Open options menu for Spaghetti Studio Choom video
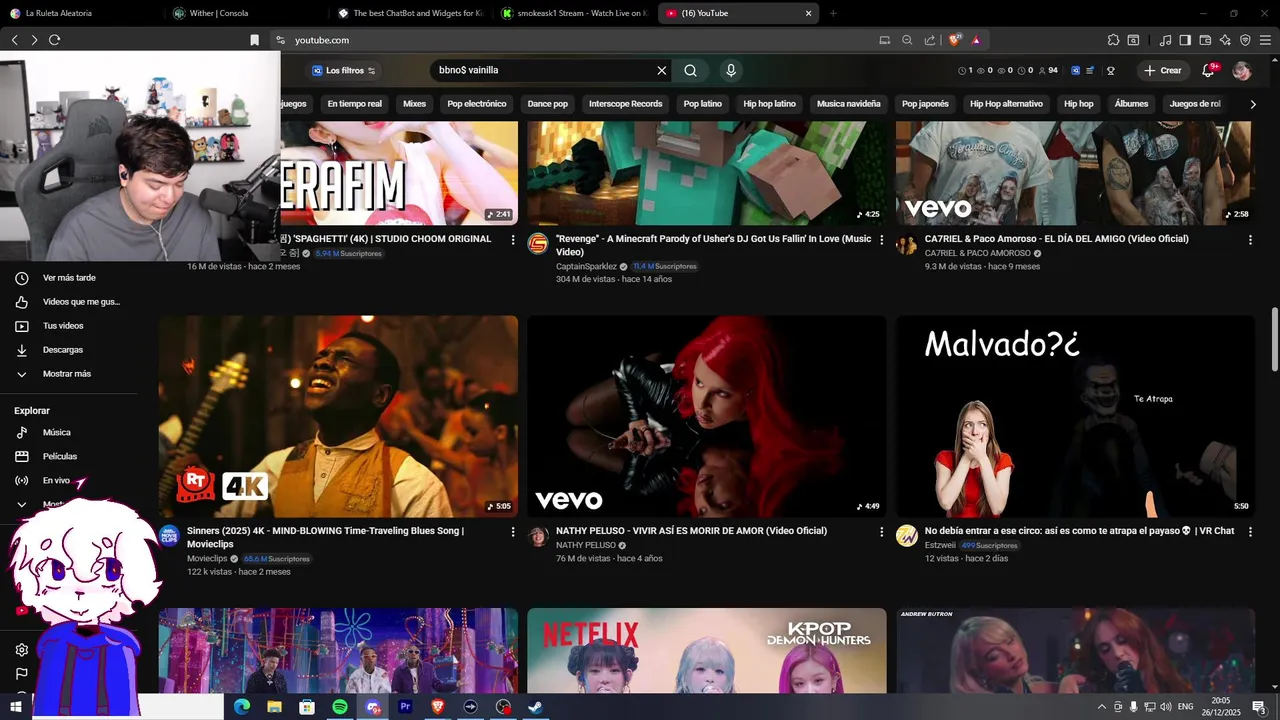The height and width of the screenshot is (720, 1280). (x=513, y=240)
